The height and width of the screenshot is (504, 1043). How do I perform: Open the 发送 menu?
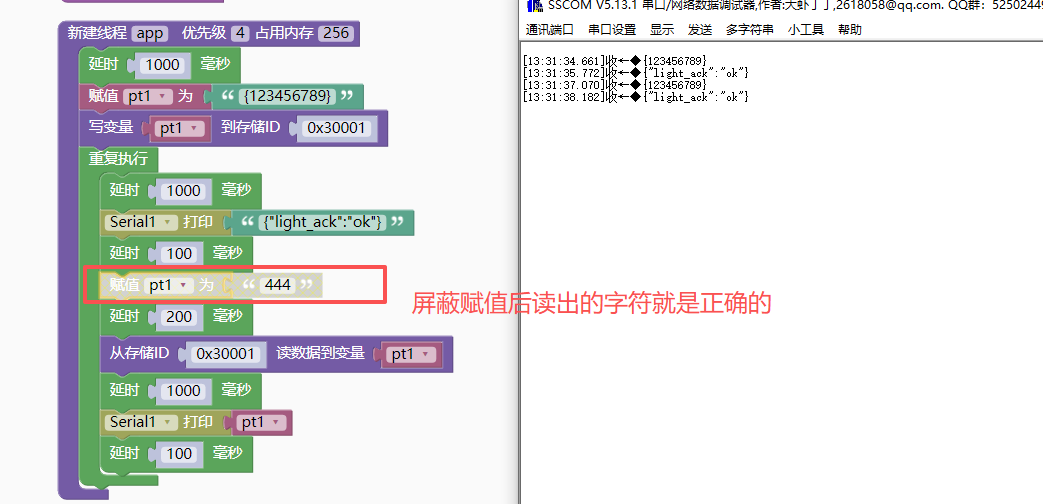(x=699, y=30)
